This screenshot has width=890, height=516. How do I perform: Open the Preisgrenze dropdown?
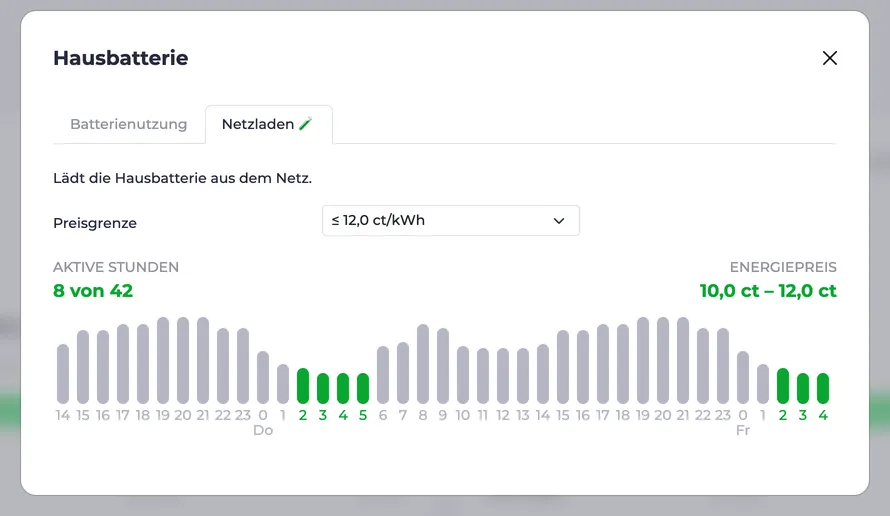[x=451, y=220]
